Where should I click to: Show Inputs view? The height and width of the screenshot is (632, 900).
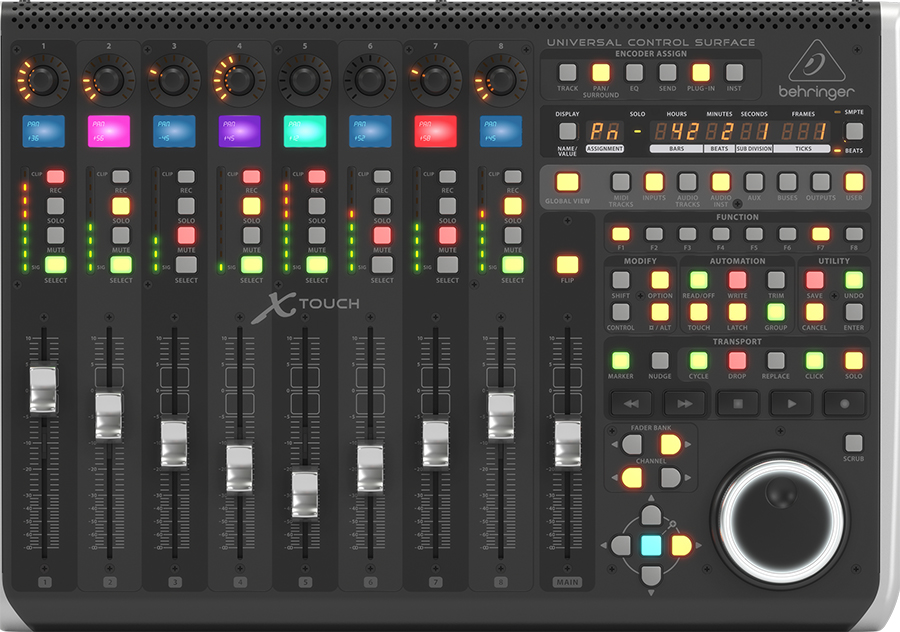(654, 182)
